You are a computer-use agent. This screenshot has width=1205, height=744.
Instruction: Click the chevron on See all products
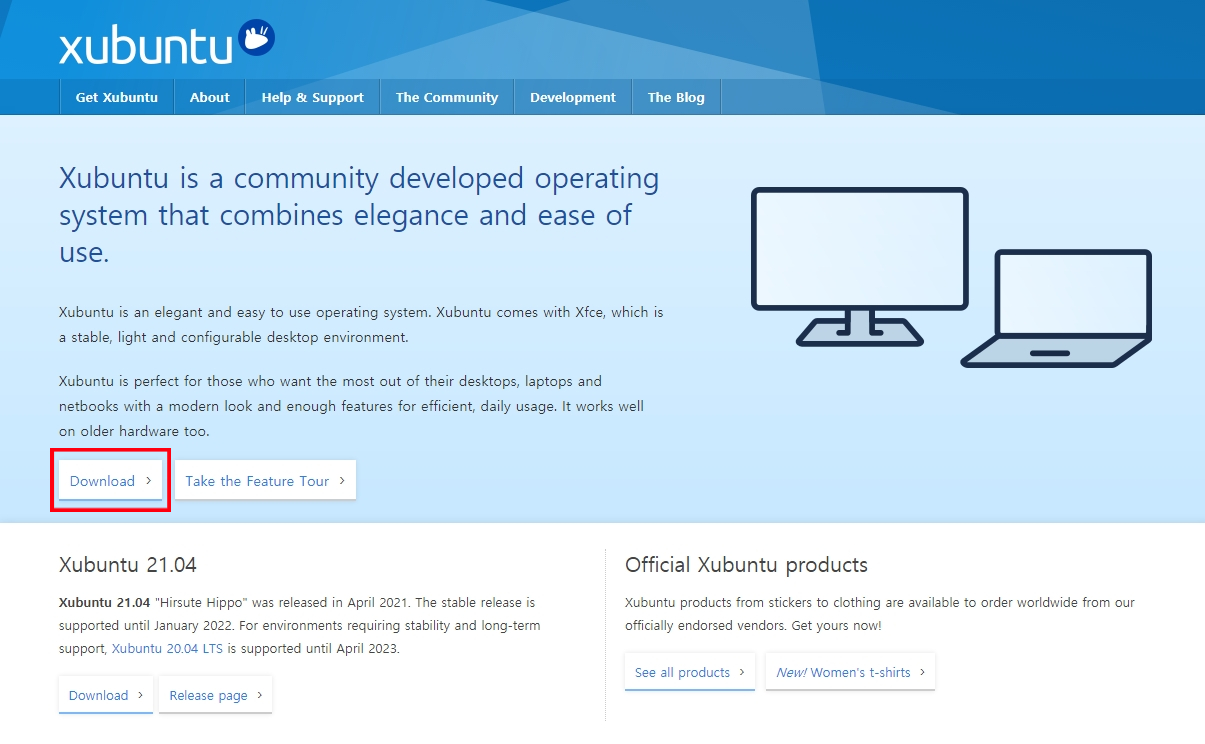tap(742, 672)
